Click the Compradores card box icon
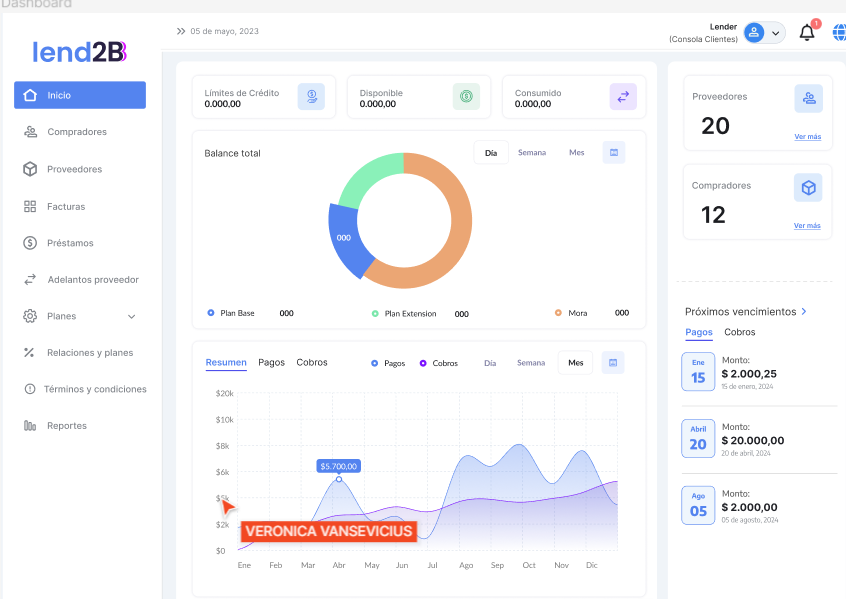Image resolution: width=846 pixels, height=599 pixels. tap(808, 187)
